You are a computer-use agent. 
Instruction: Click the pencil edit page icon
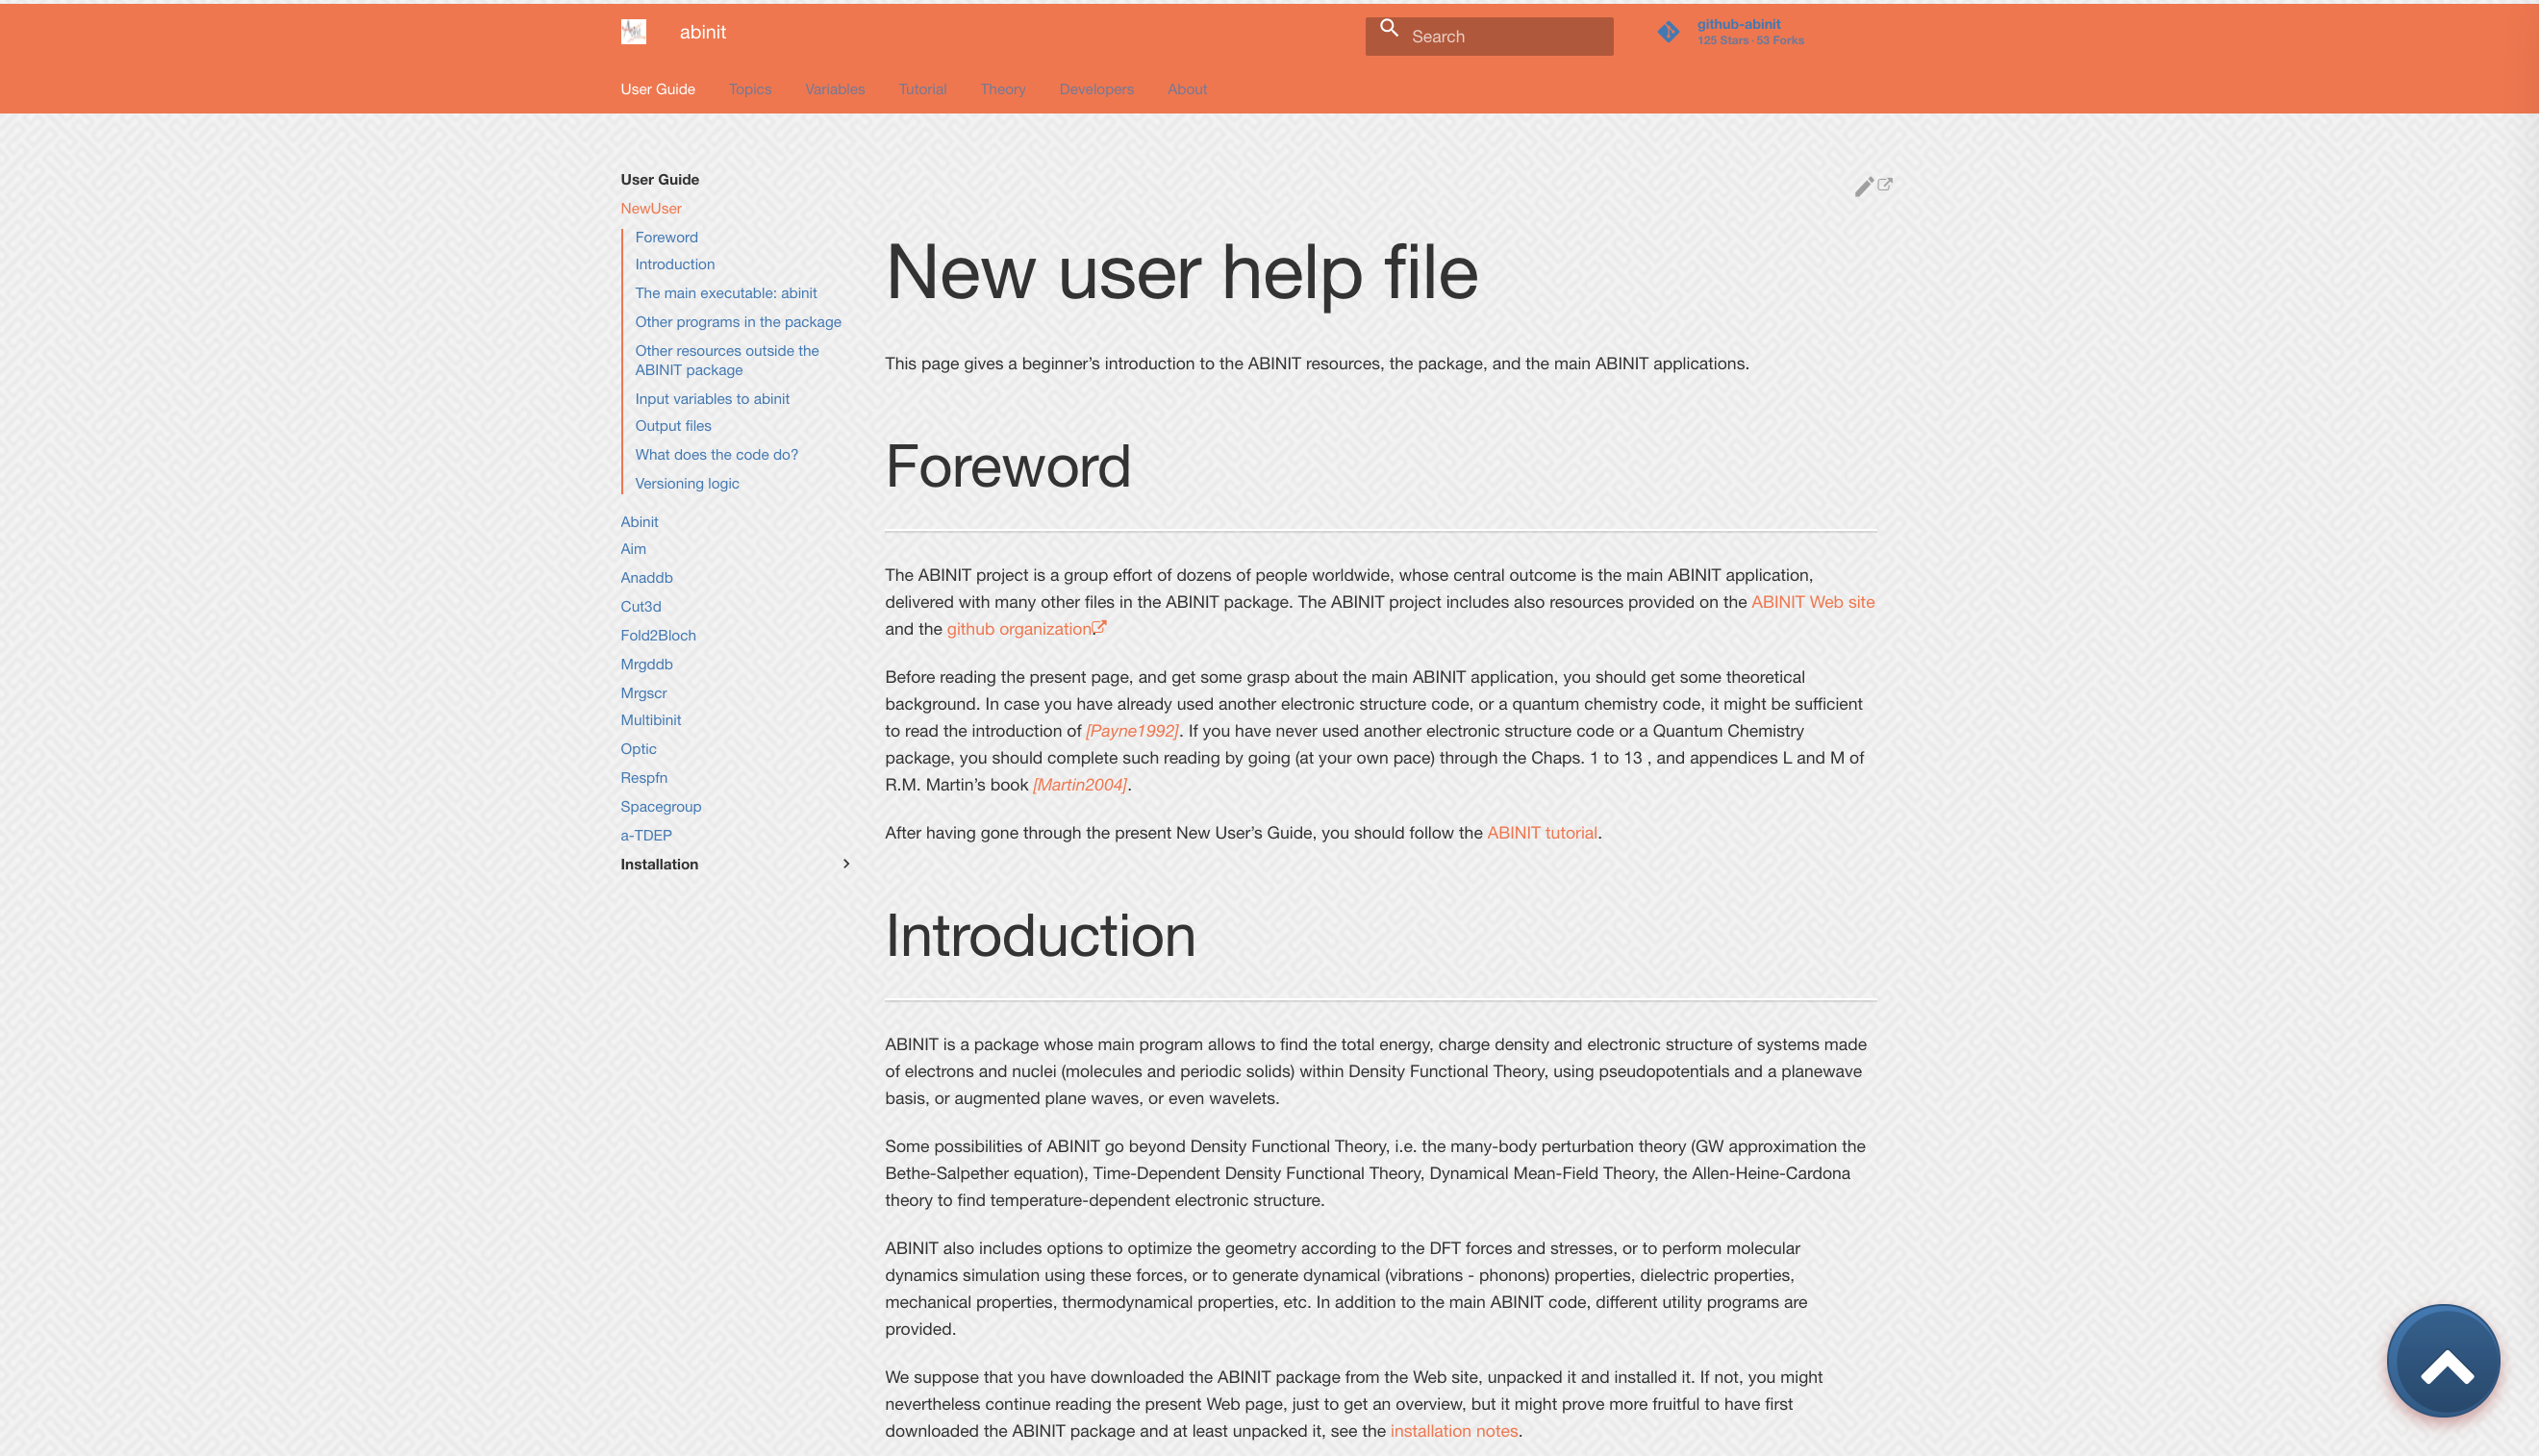click(x=1864, y=187)
